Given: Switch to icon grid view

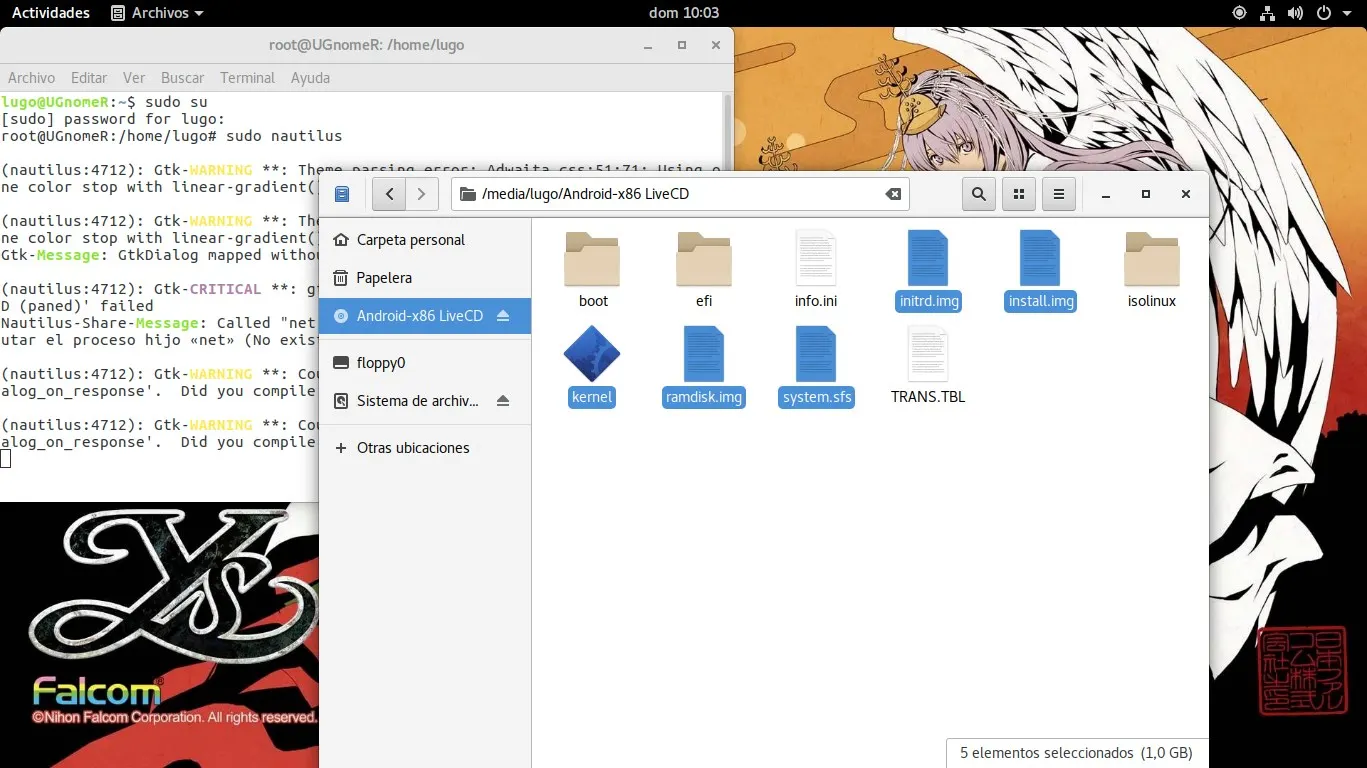Looking at the screenshot, I should click(1018, 194).
